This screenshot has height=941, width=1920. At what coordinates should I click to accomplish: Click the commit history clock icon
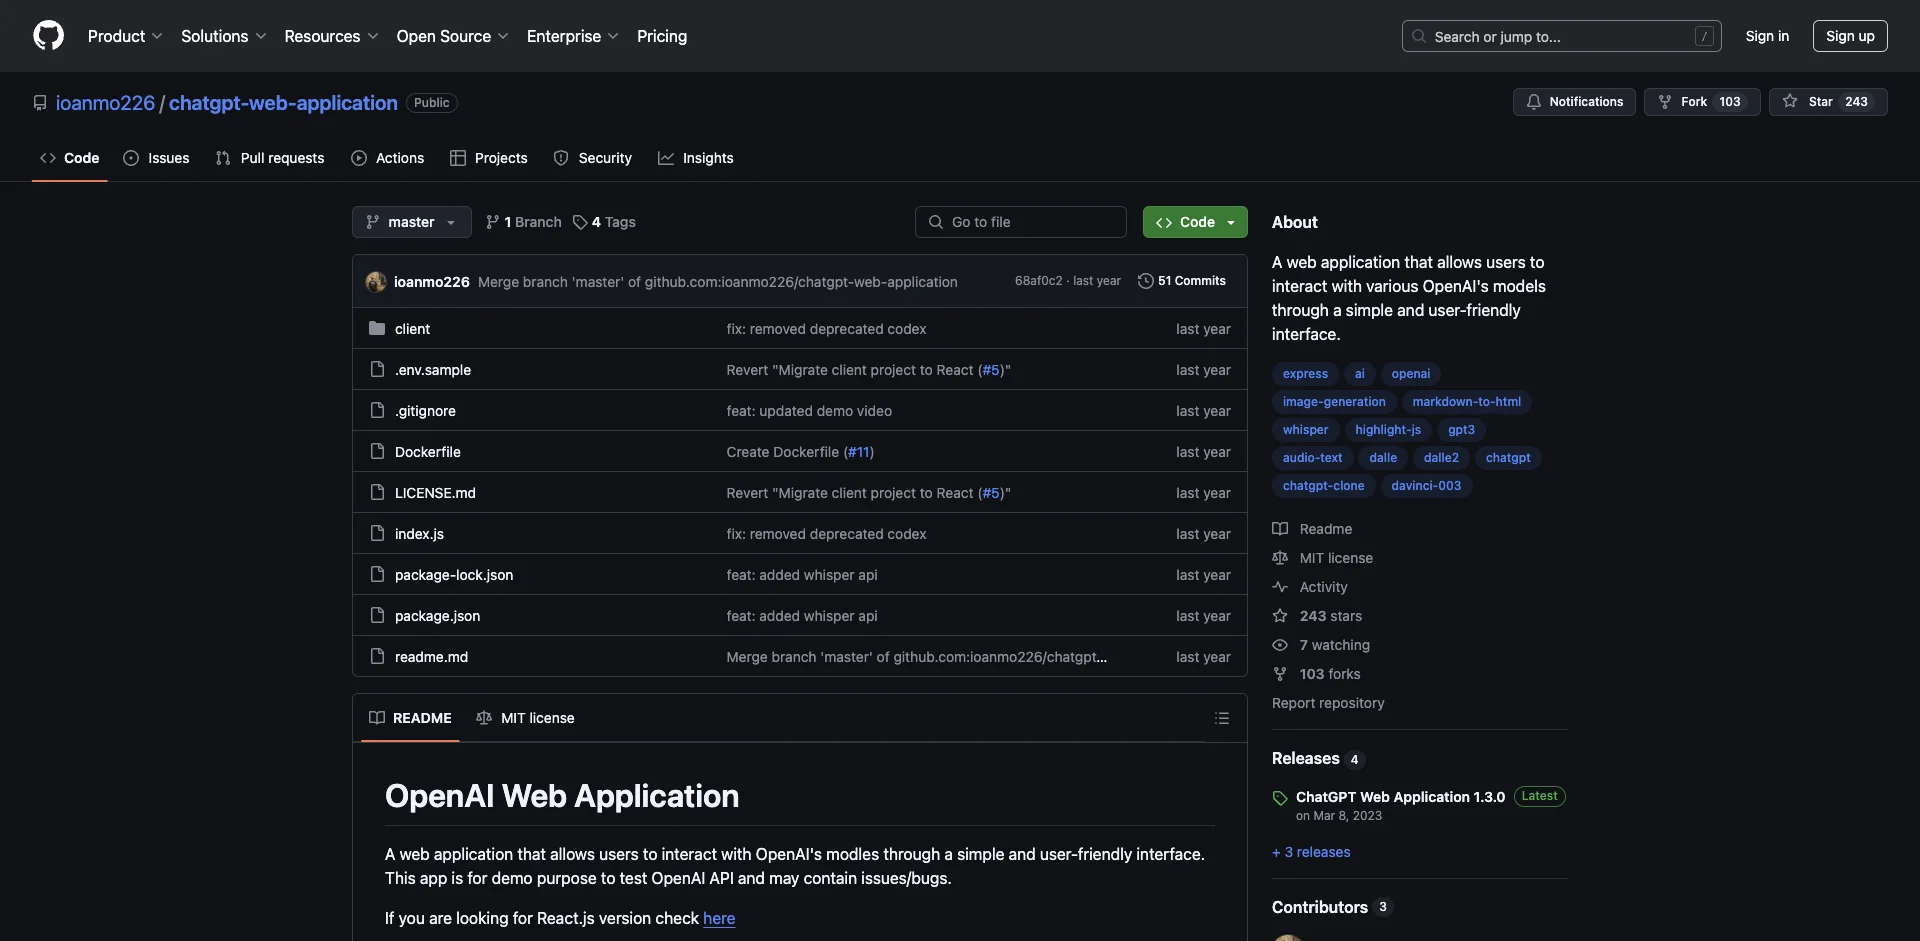coord(1146,281)
